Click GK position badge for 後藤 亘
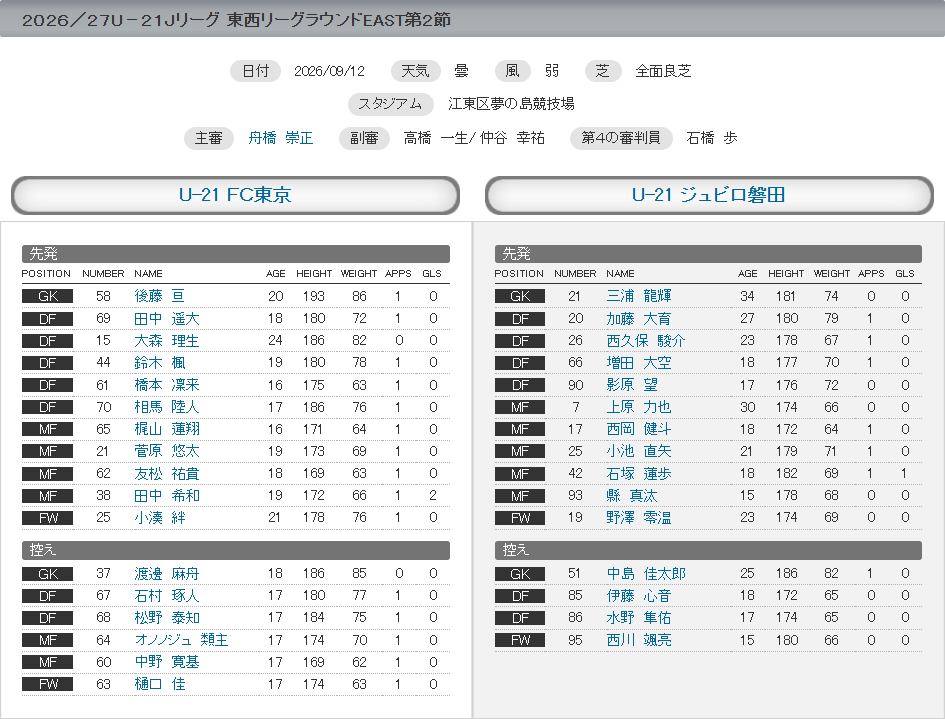 pos(48,296)
